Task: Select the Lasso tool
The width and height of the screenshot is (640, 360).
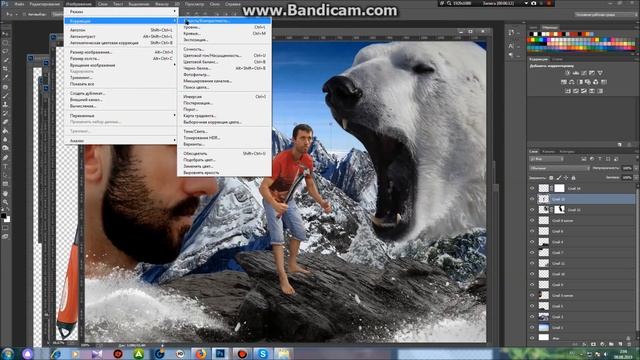Action: (5, 51)
